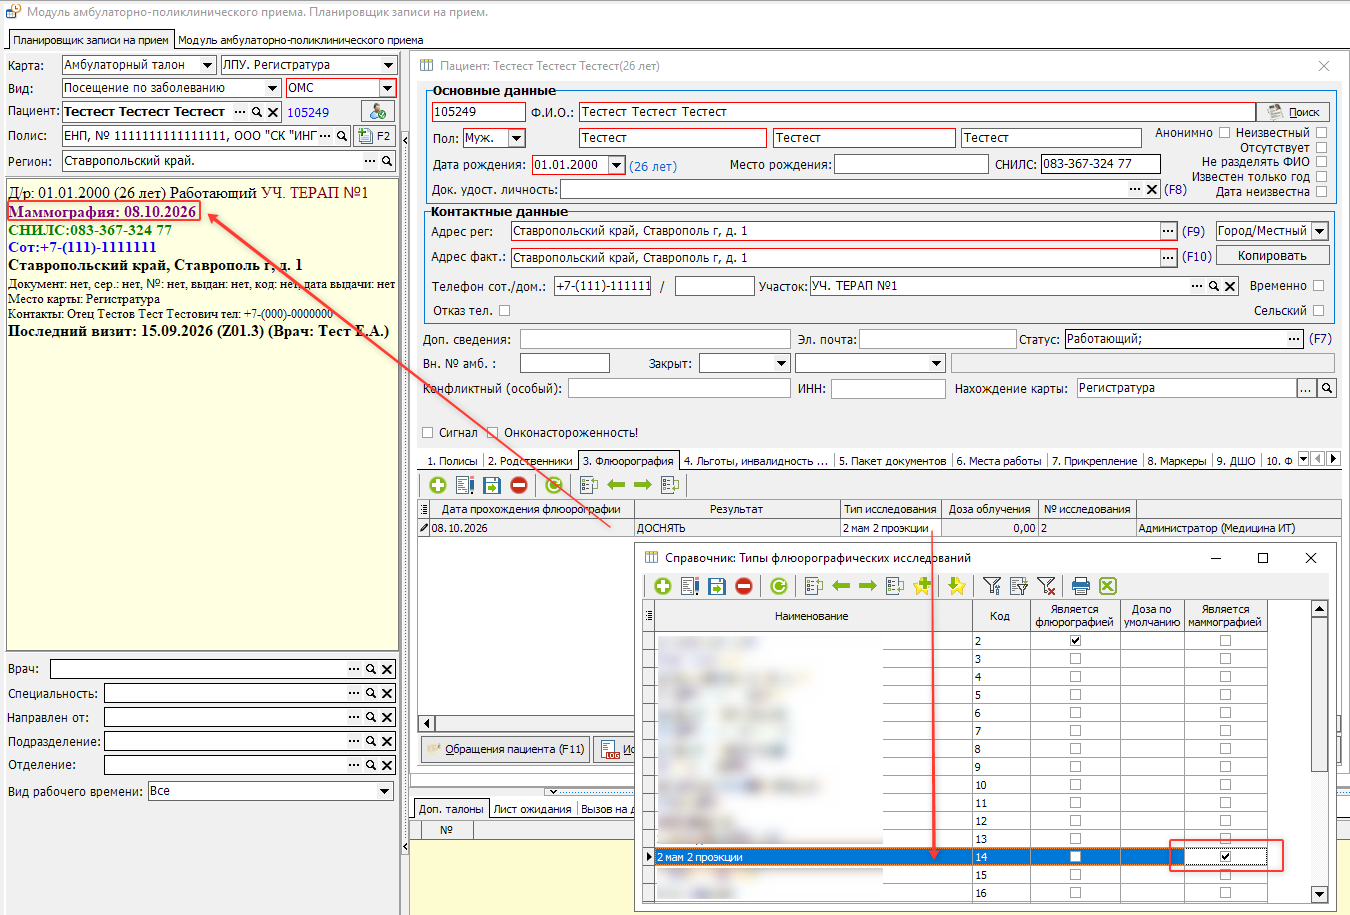Click the patient verification icon next to 105249
The width and height of the screenshot is (1350, 915).
(x=378, y=112)
